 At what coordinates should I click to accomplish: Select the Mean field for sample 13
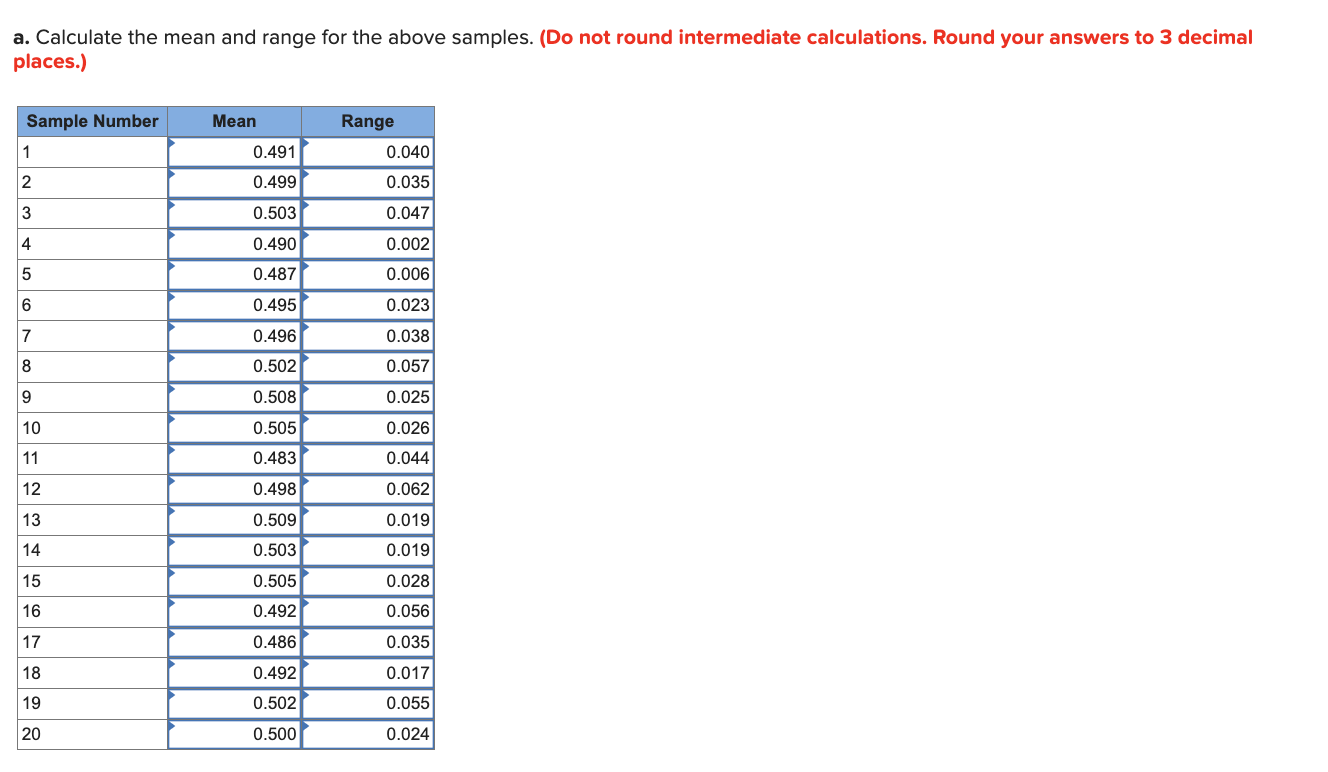click(x=235, y=520)
